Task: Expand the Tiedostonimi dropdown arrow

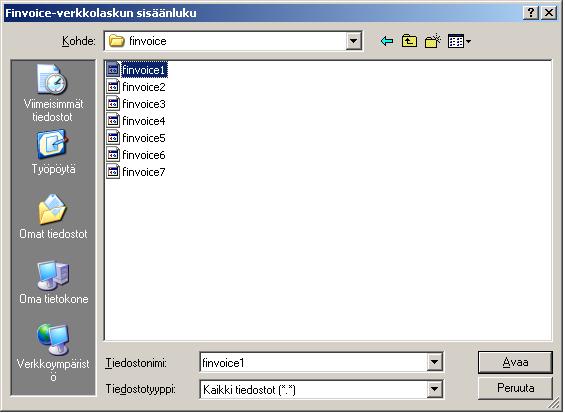Action: coord(435,362)
